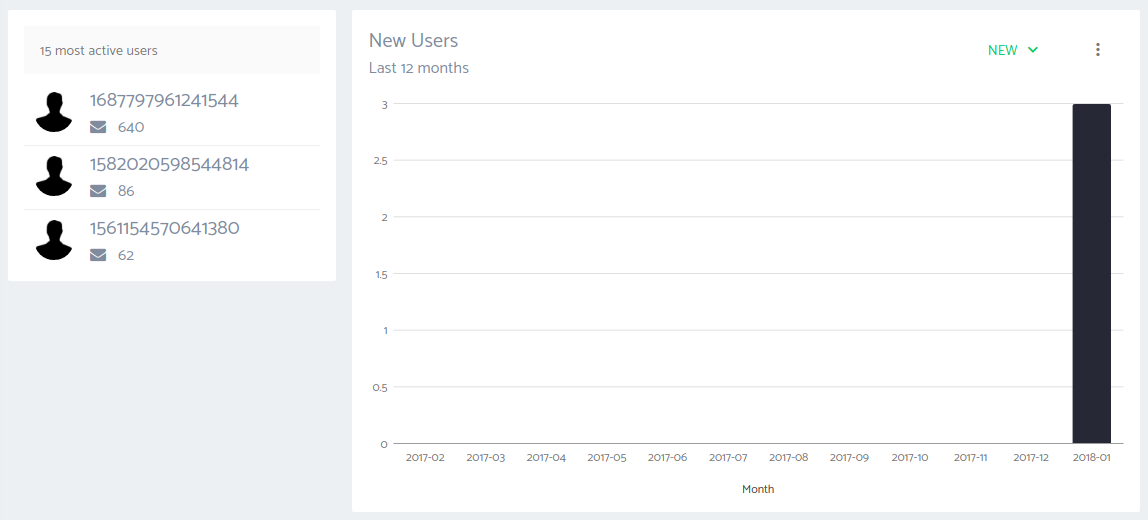Click the New Users chart title
Viewport: 1148px width, 520px height.
click(x=413, y=41)
